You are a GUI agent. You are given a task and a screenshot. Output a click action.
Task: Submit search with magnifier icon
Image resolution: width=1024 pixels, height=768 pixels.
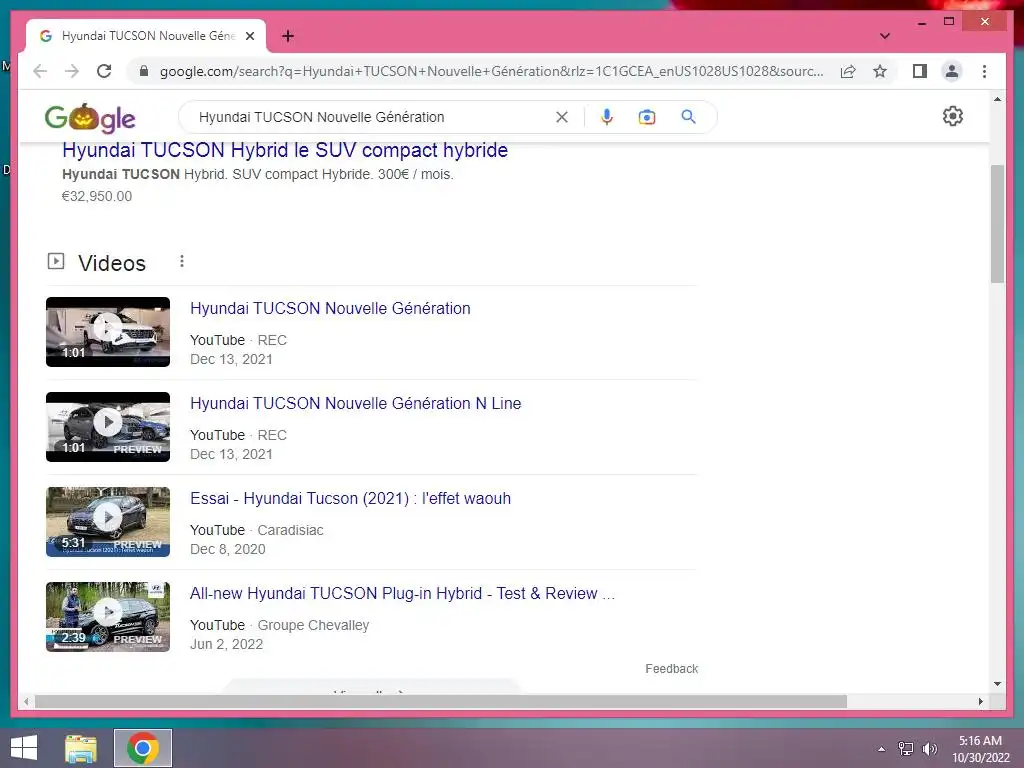click(688, 117)
